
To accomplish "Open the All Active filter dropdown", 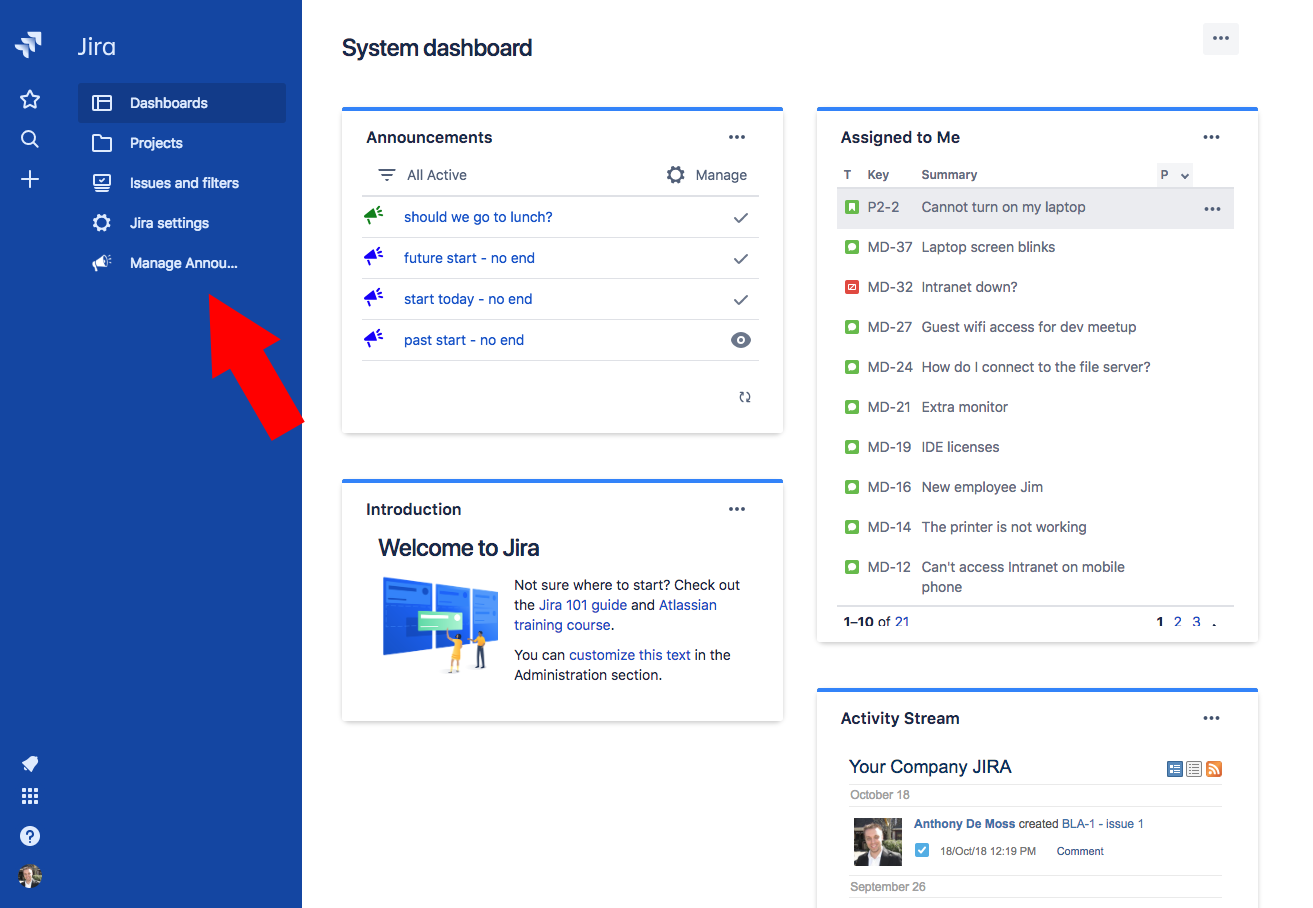I will pos(437,175).
